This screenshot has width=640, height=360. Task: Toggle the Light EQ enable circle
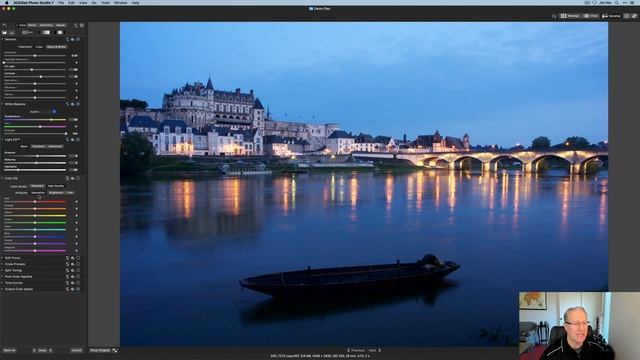pyautogui.click(x=78, y=140)
